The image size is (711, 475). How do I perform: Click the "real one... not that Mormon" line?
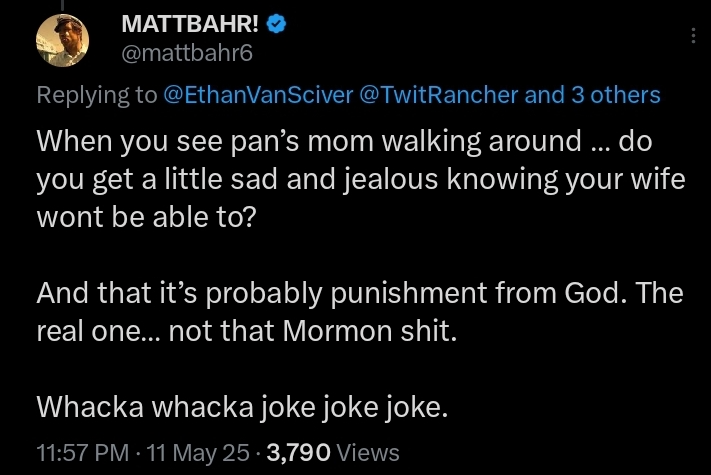click(x=247, y=331)
